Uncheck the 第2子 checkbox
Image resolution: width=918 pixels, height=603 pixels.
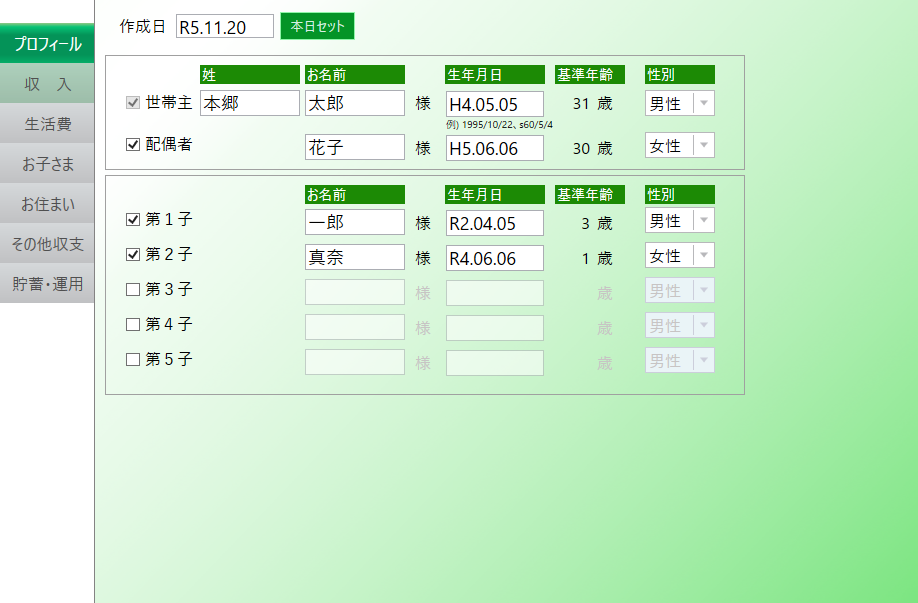point(133,254)
